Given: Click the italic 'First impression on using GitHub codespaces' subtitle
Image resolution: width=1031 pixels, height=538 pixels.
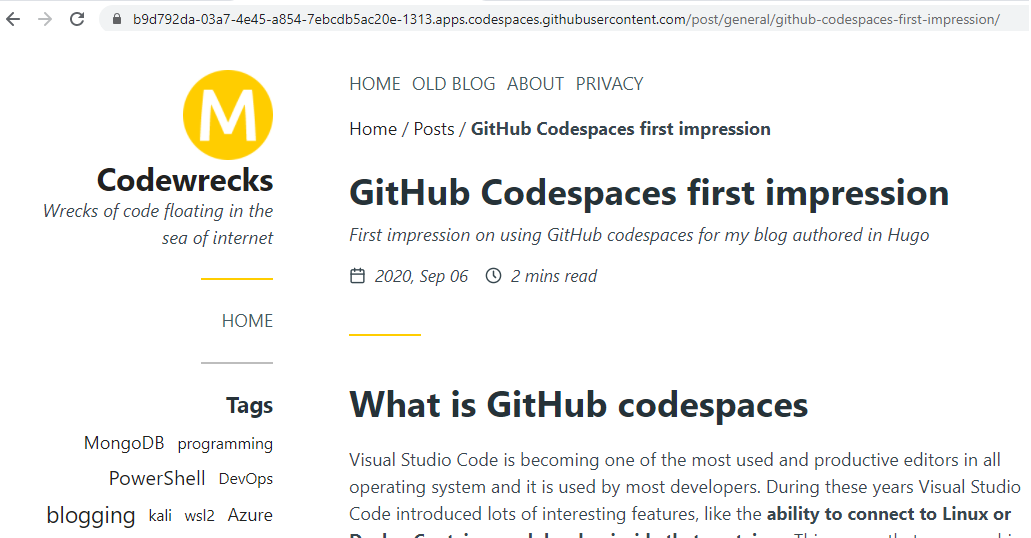Looking at the screenshot, I should point(639,235).
